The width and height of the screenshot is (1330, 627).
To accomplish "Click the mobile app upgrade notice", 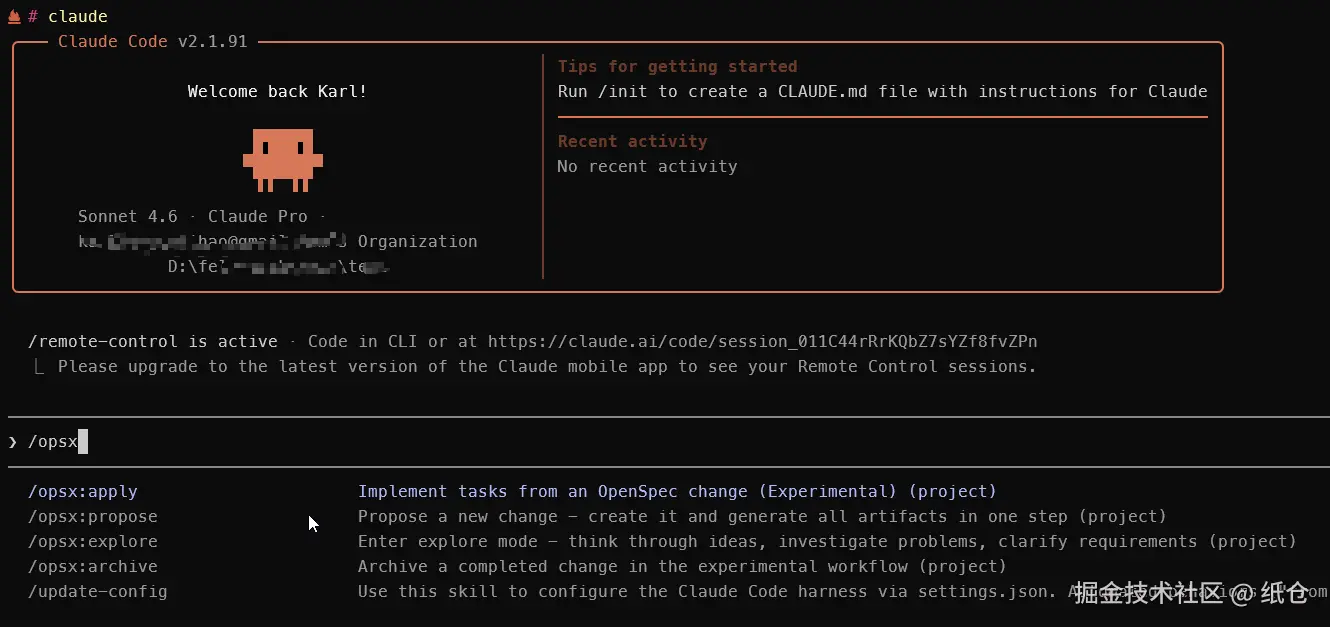I will point(547,367).
